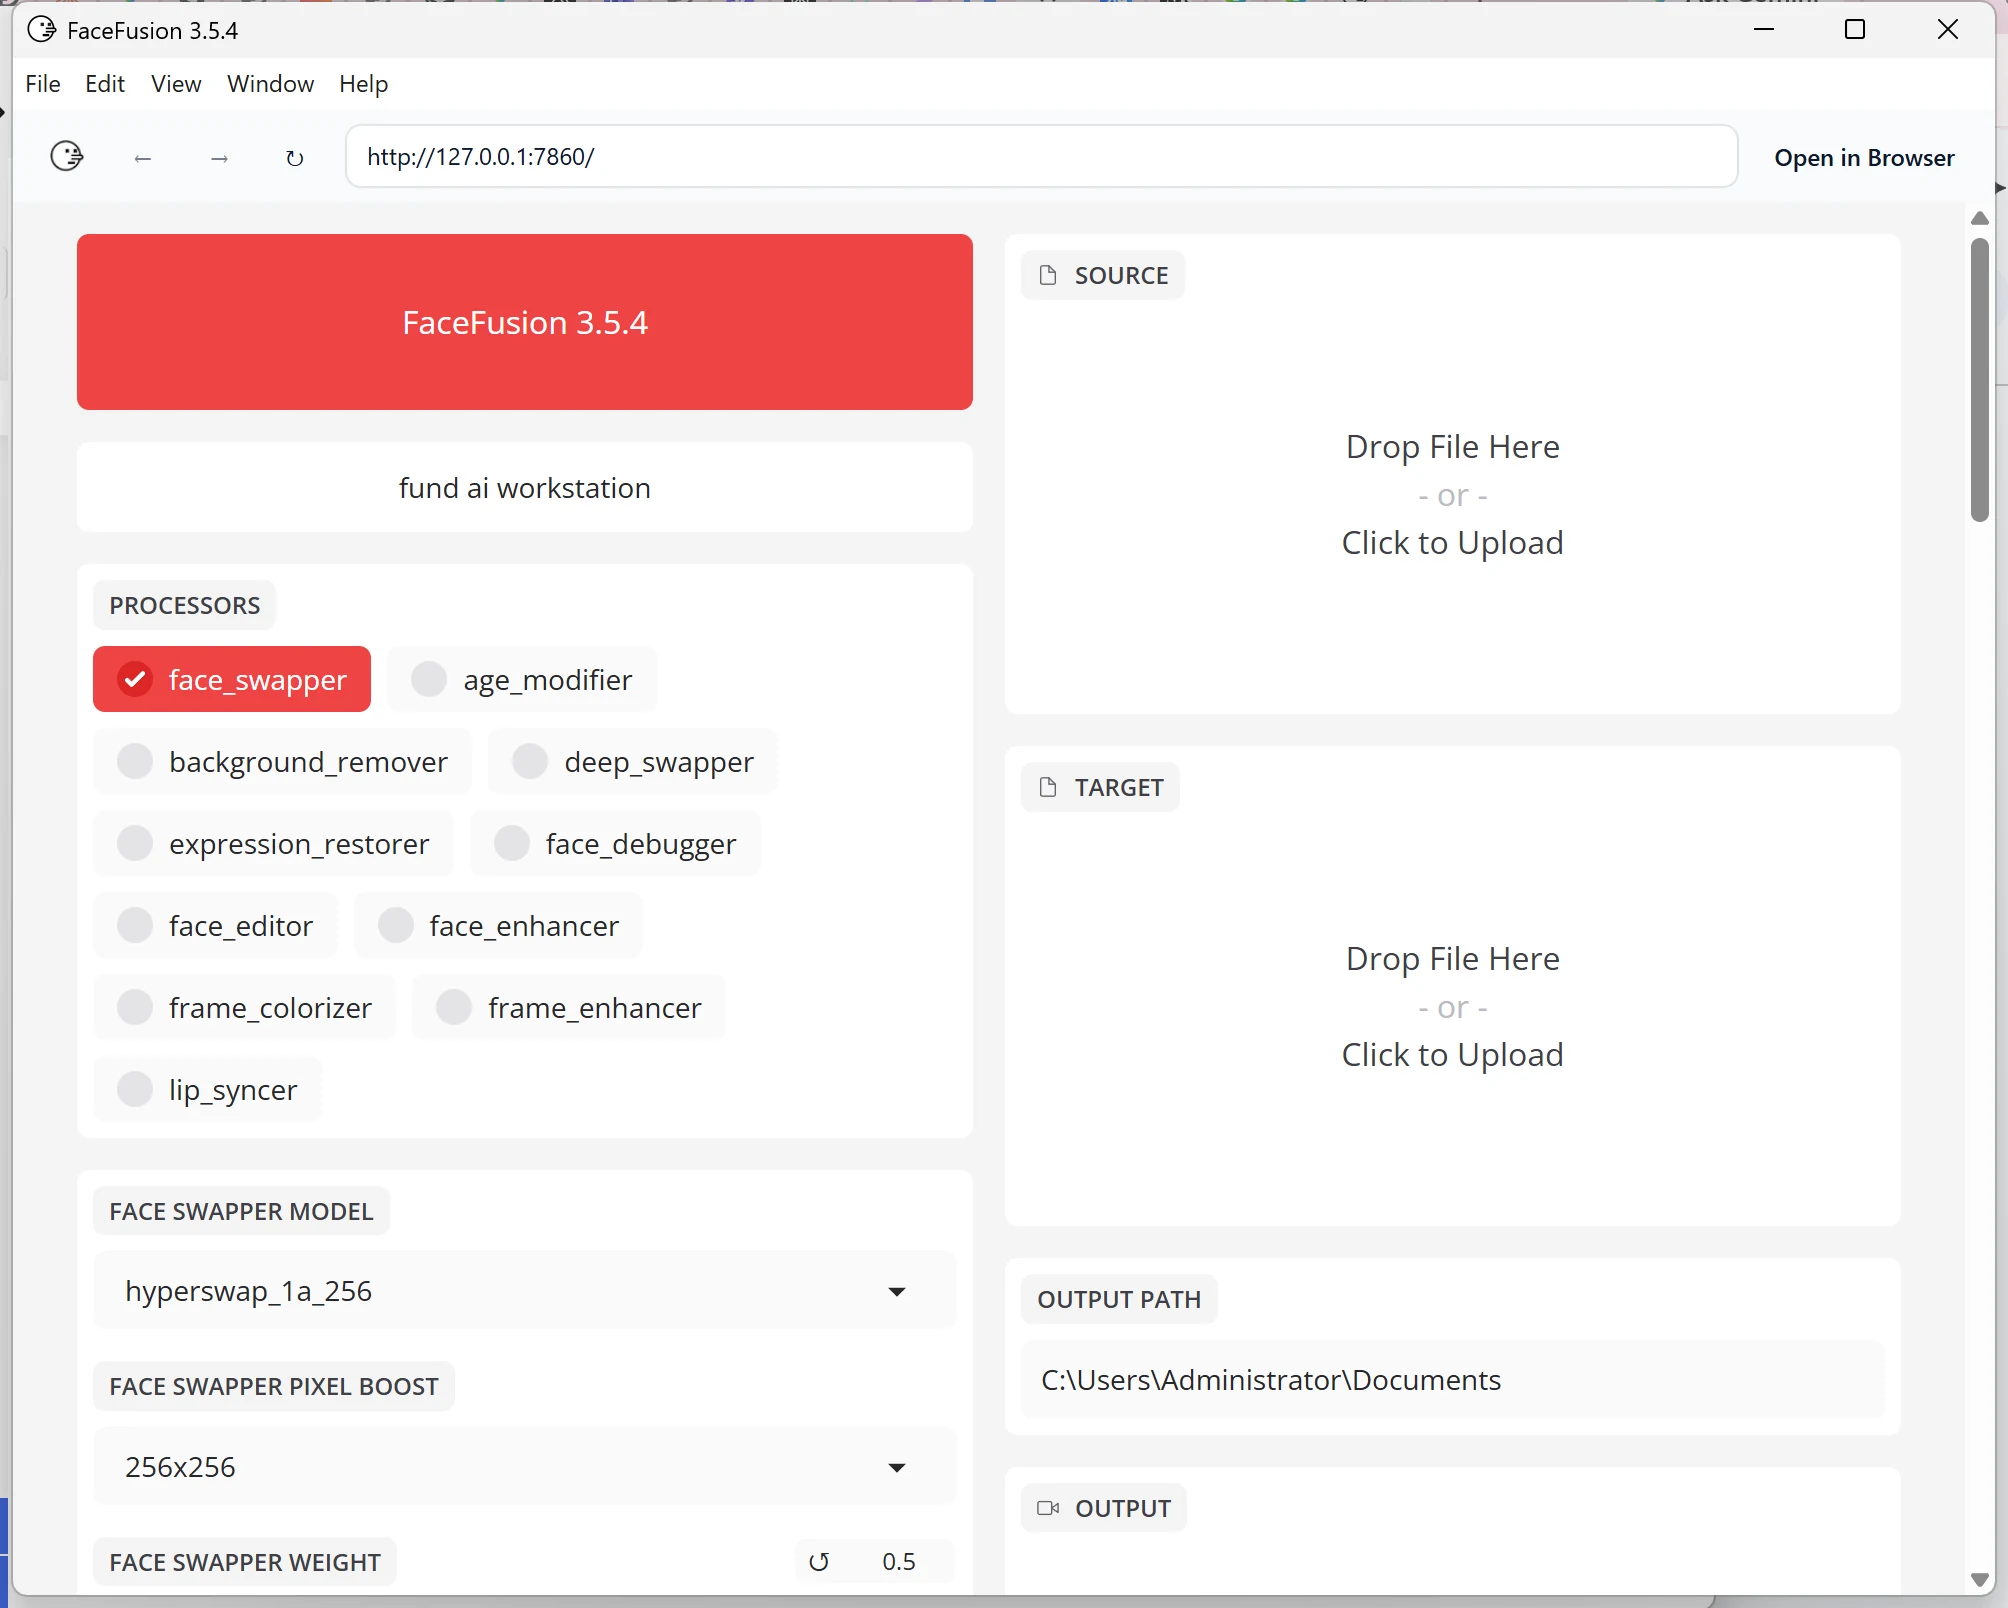Minimize the FaceFusion window
This screenshot has width=2008, height=1608.
1764,30
